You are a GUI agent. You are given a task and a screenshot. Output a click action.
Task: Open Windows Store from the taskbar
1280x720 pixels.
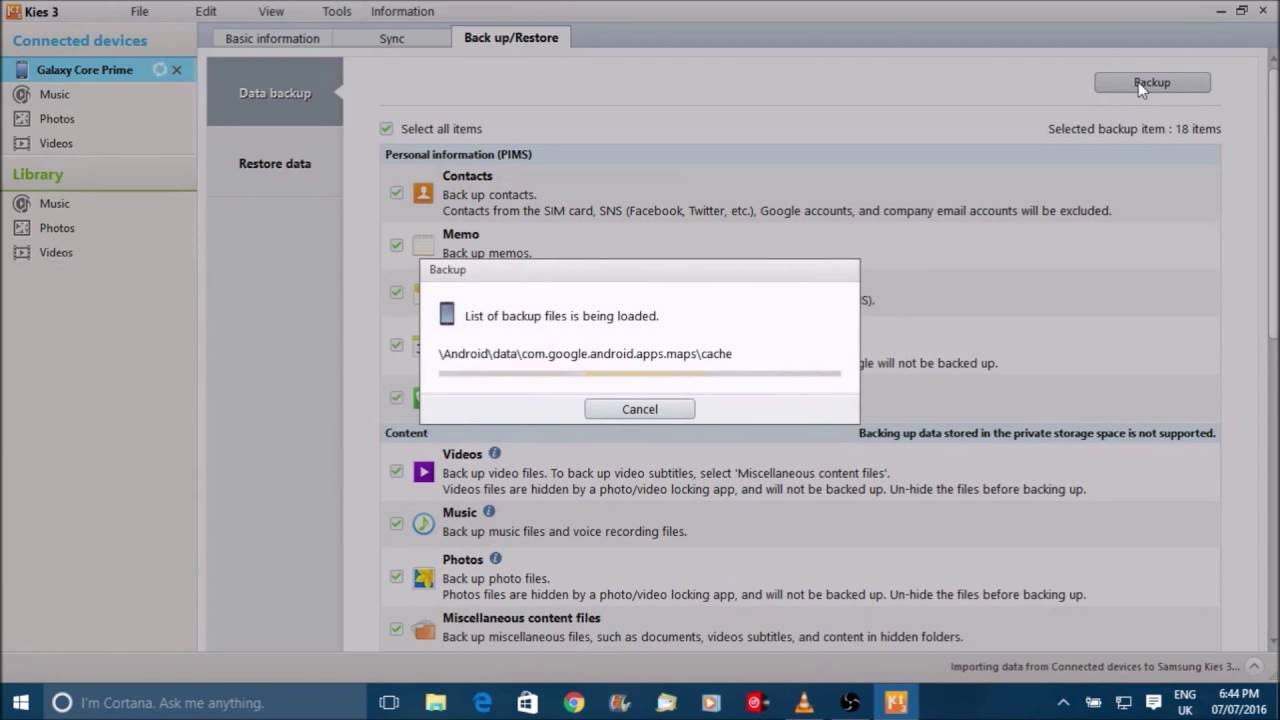(528, 703)
